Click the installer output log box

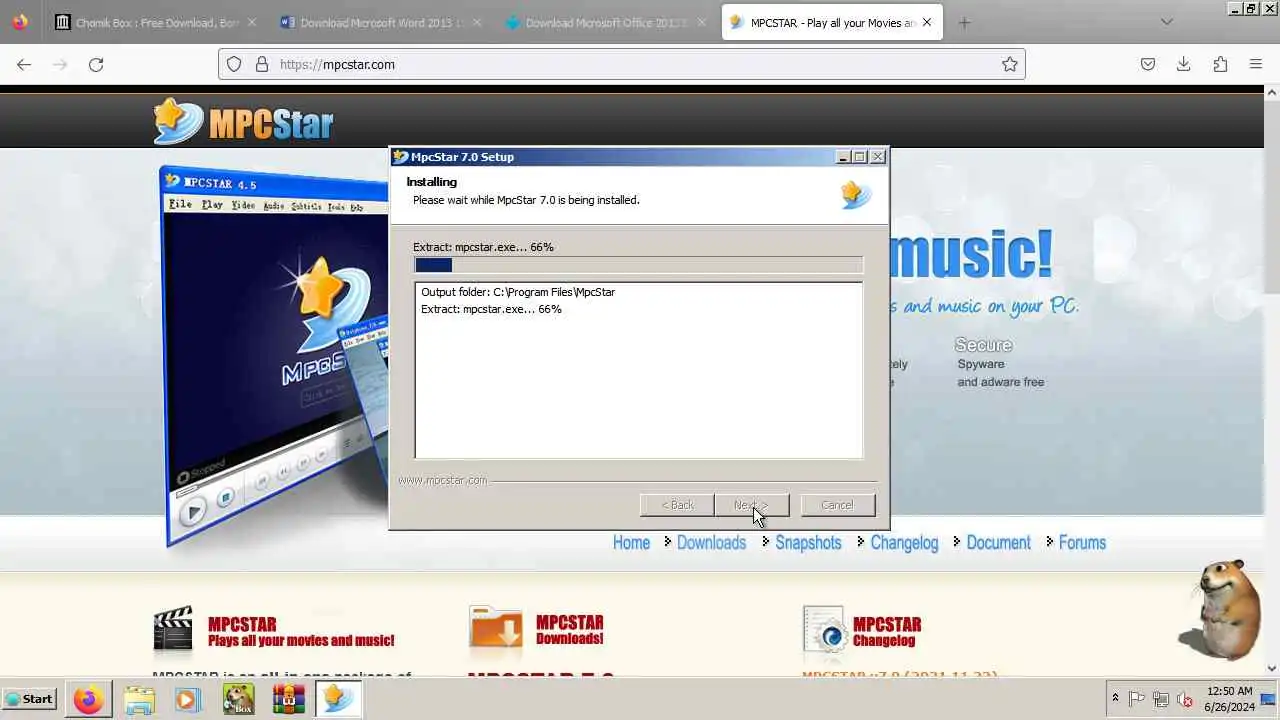638,370
